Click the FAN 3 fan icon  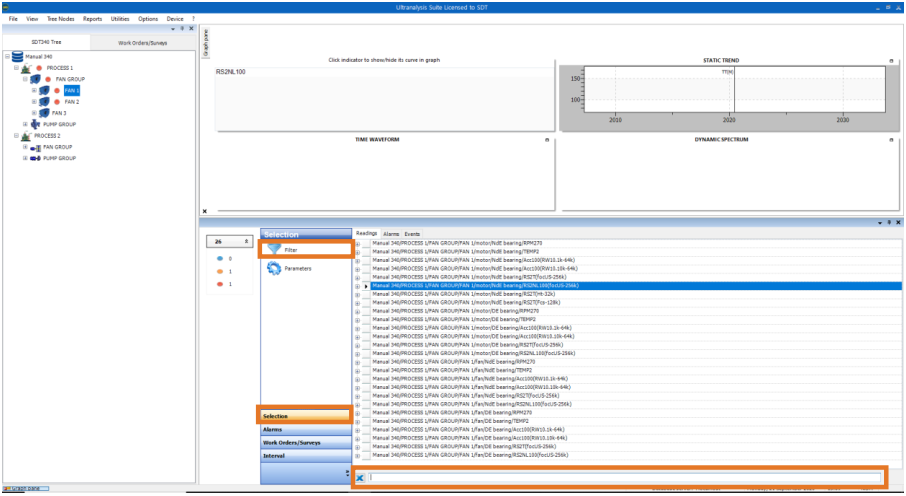click(45, 113)
